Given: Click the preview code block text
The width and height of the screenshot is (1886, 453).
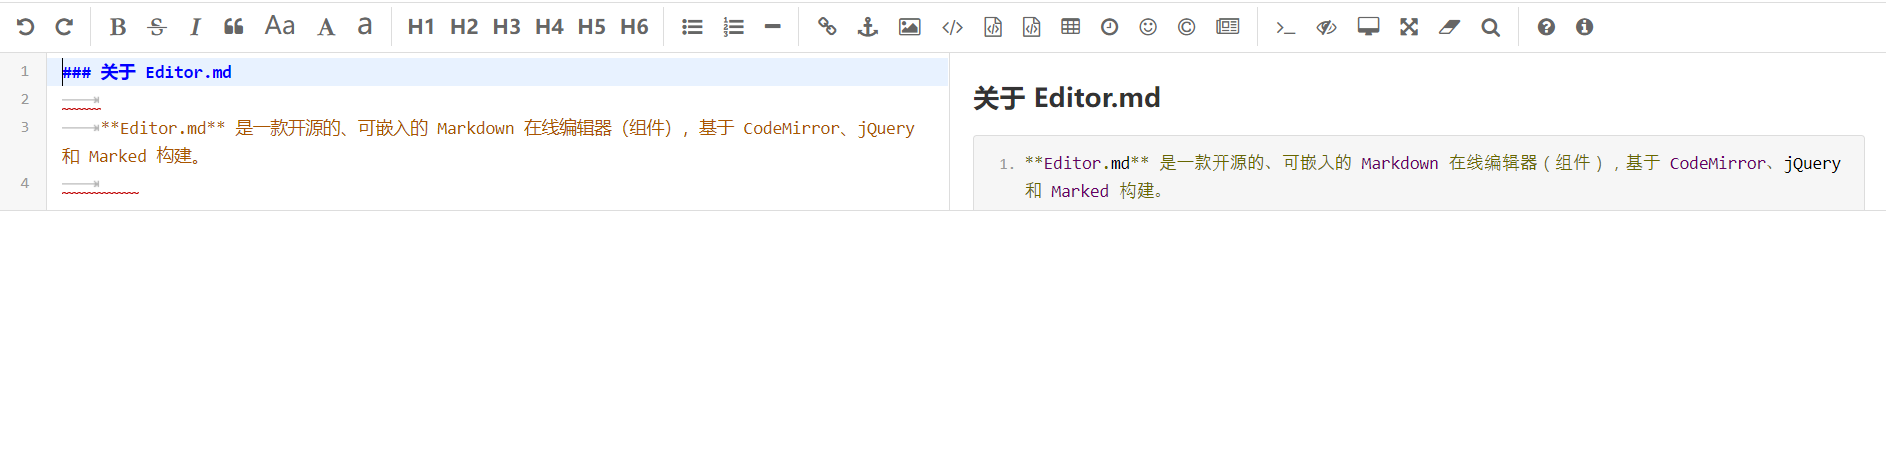Looking at the screenshot, I should pos(1432,177).
